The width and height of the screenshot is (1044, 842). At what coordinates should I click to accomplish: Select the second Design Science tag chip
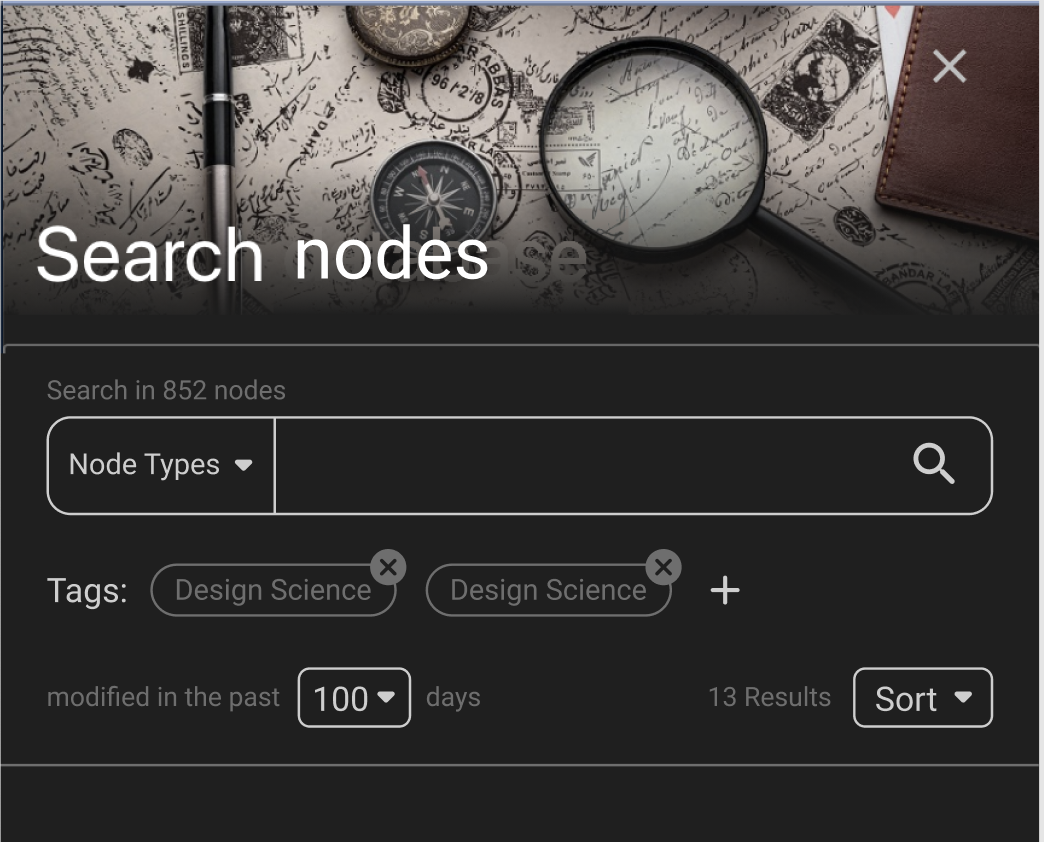[x=548, y=590]
